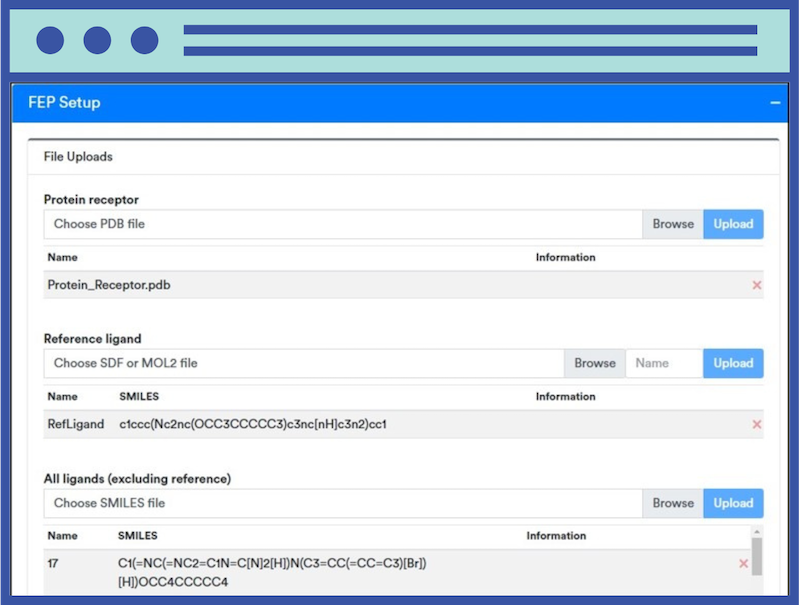This screenshot has height=605, width=800.
Task: Collapse the FEP Setup panel
Action: [x=774, y=103]
